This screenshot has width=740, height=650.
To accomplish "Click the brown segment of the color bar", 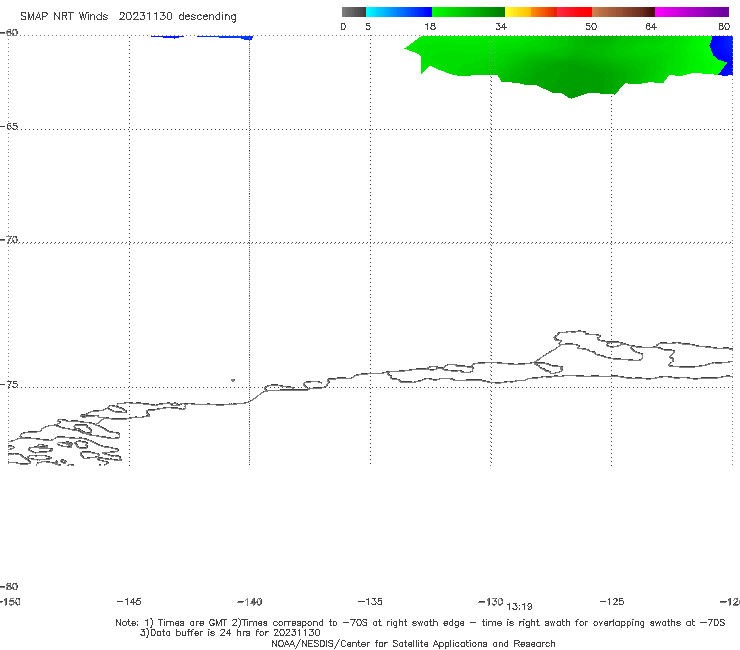I will [x=623, y=12].
